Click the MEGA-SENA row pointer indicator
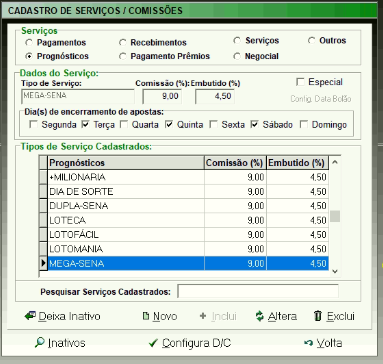 [x=43, y=263]
